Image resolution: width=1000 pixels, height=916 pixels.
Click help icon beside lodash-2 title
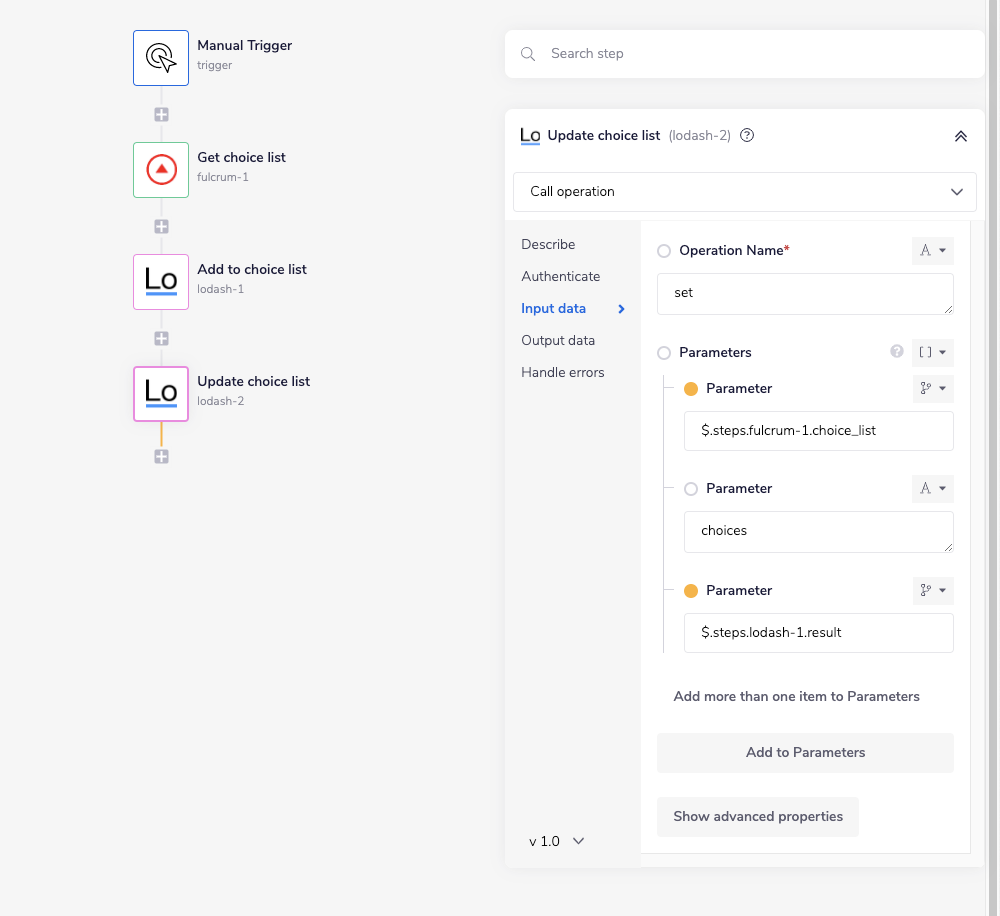click(x=746, y=136)
